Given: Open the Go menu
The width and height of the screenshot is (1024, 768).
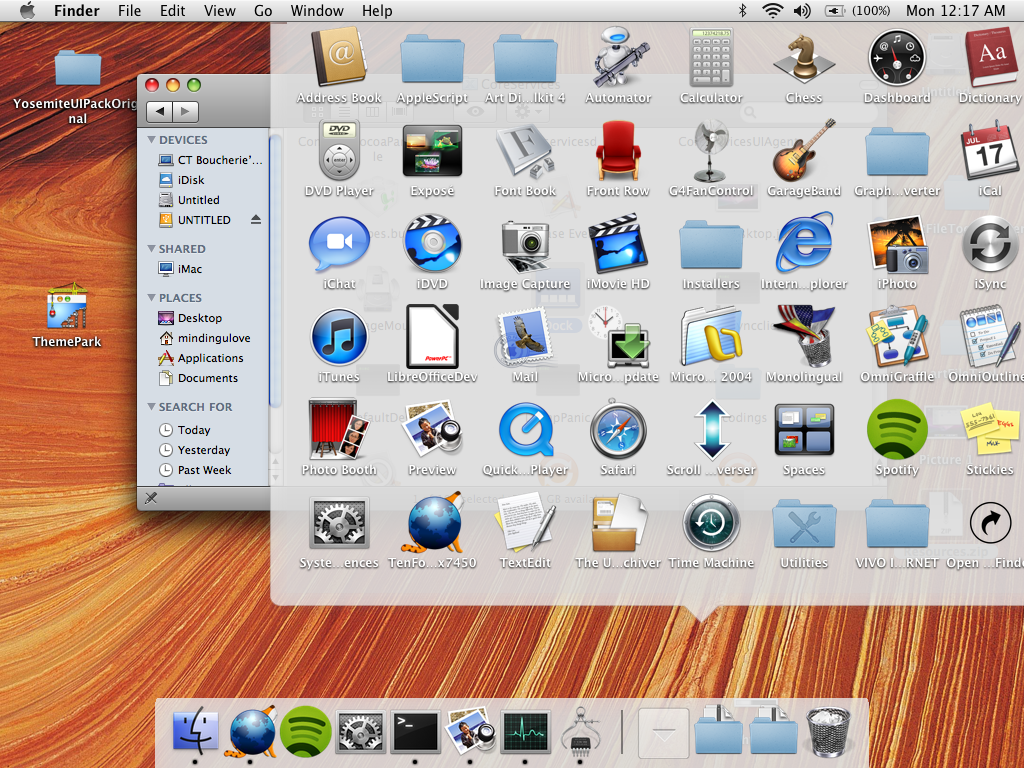Looking at the screenshot, I should (263, 10).
